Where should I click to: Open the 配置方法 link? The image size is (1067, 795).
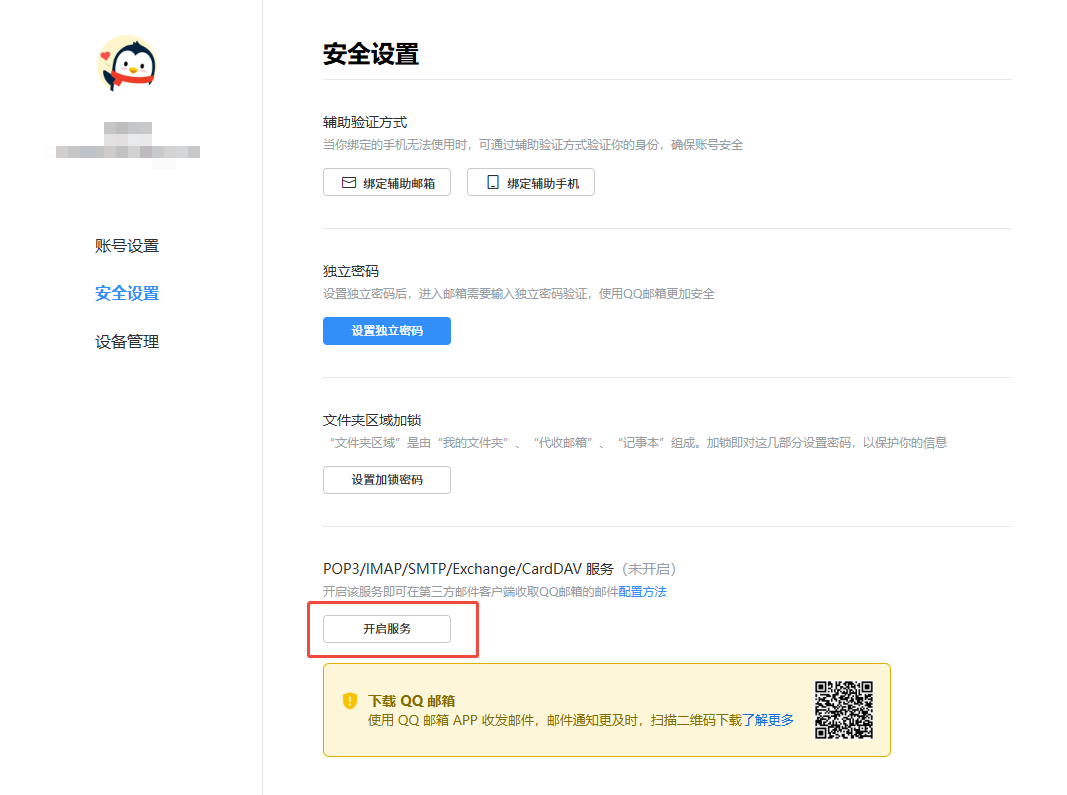pyautogui.click(x=642, y=592)
